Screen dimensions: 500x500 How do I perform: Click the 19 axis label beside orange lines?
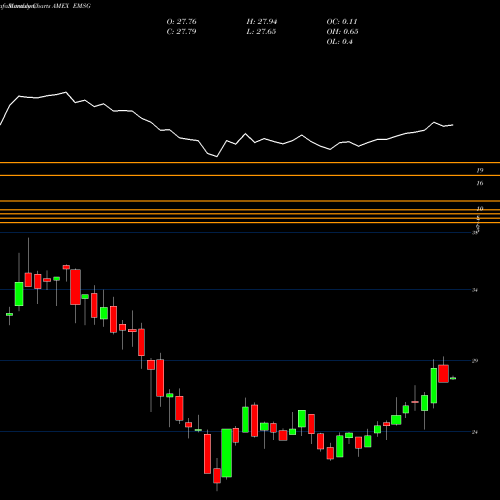click(479, 171)
